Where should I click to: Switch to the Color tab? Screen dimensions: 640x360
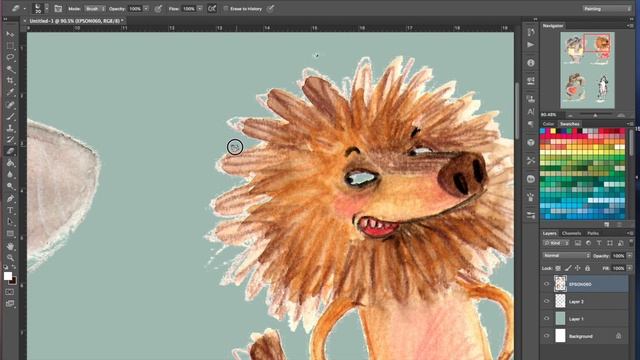pos(548,124)
